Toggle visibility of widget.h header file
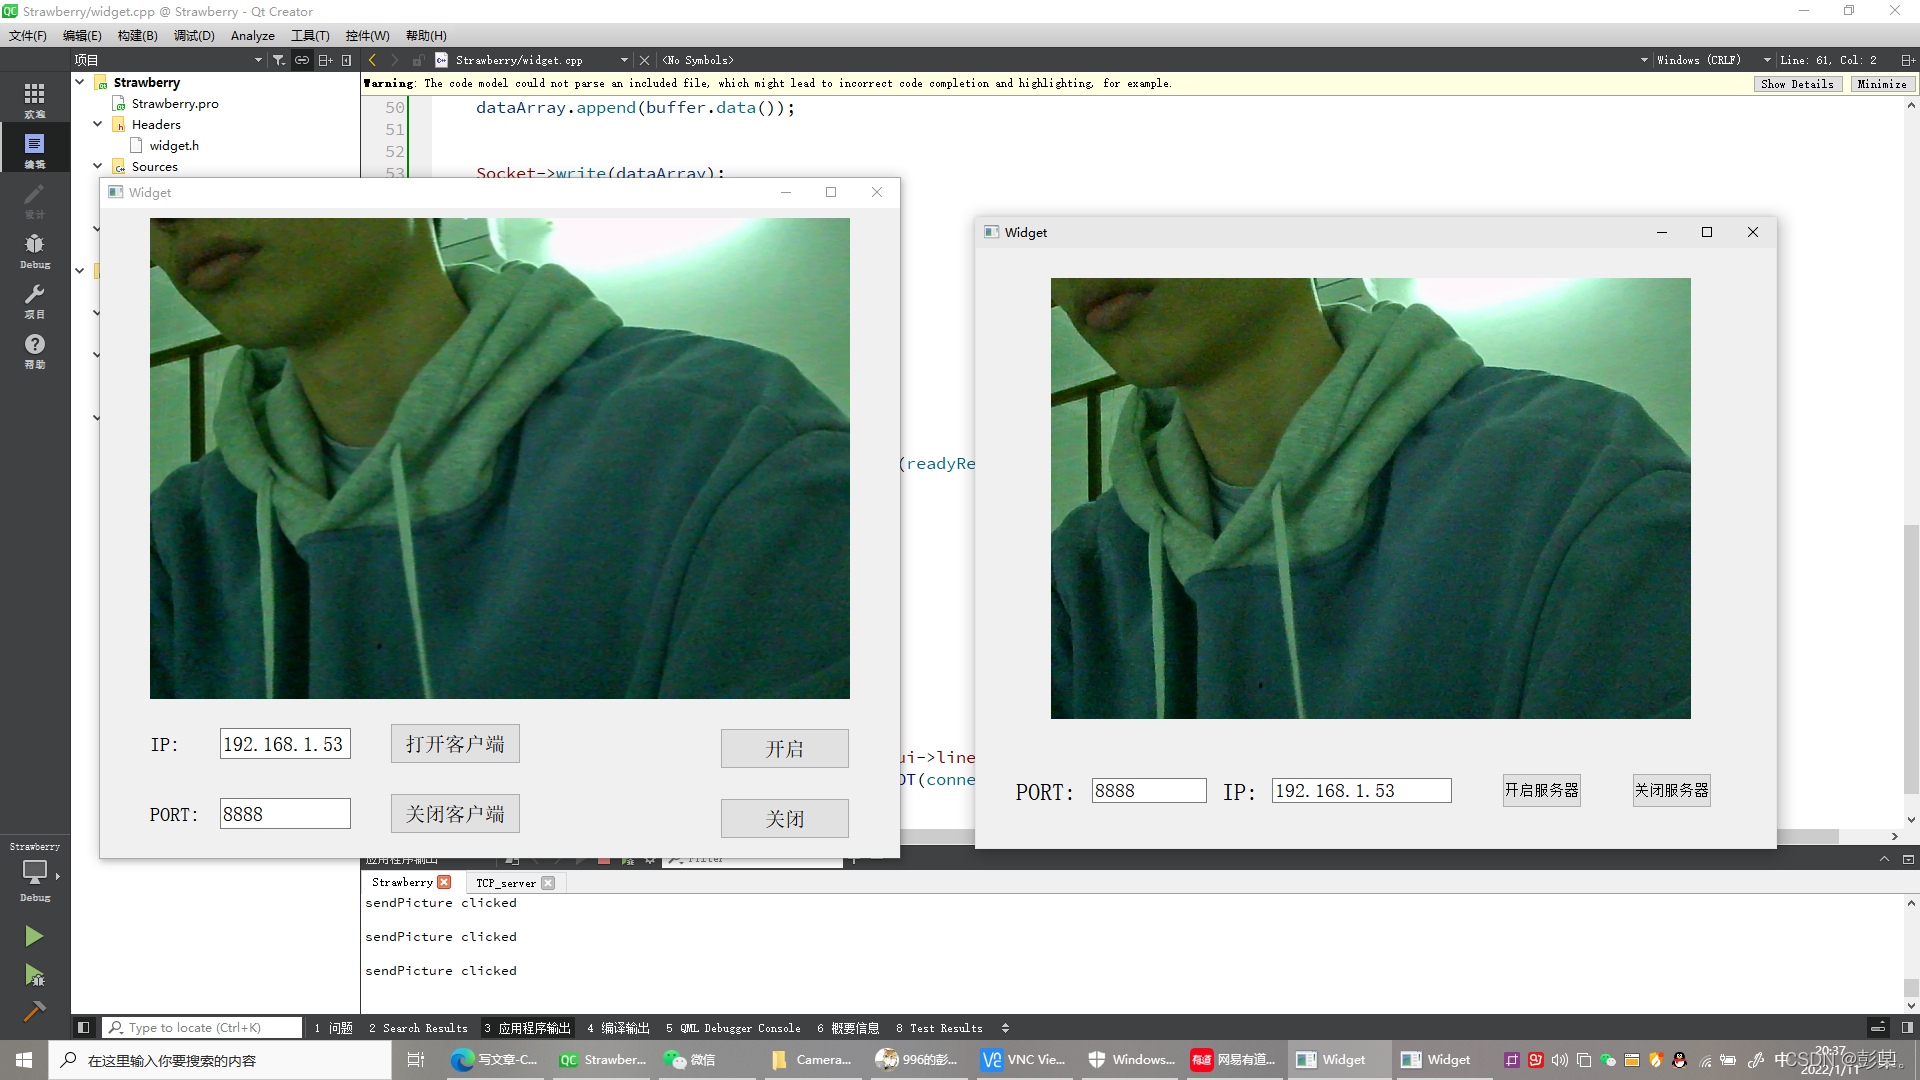This screenshot has height=1080, width=1920. coord(173,145)
